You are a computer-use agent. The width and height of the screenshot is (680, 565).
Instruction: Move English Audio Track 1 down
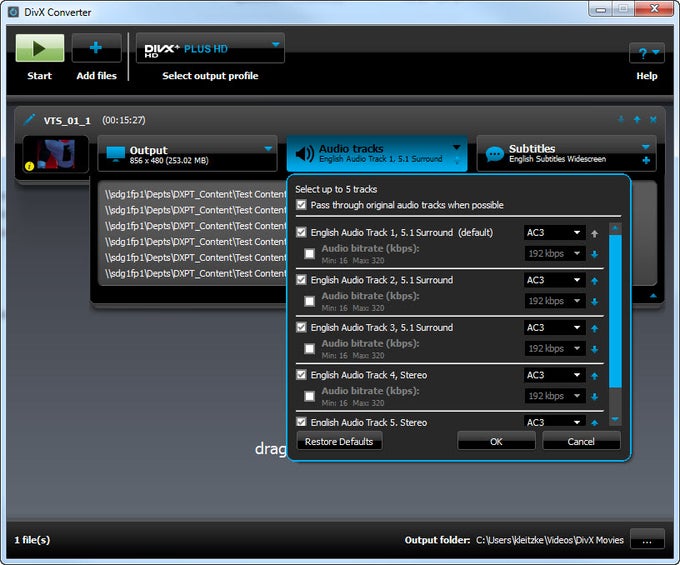(595, 254)
